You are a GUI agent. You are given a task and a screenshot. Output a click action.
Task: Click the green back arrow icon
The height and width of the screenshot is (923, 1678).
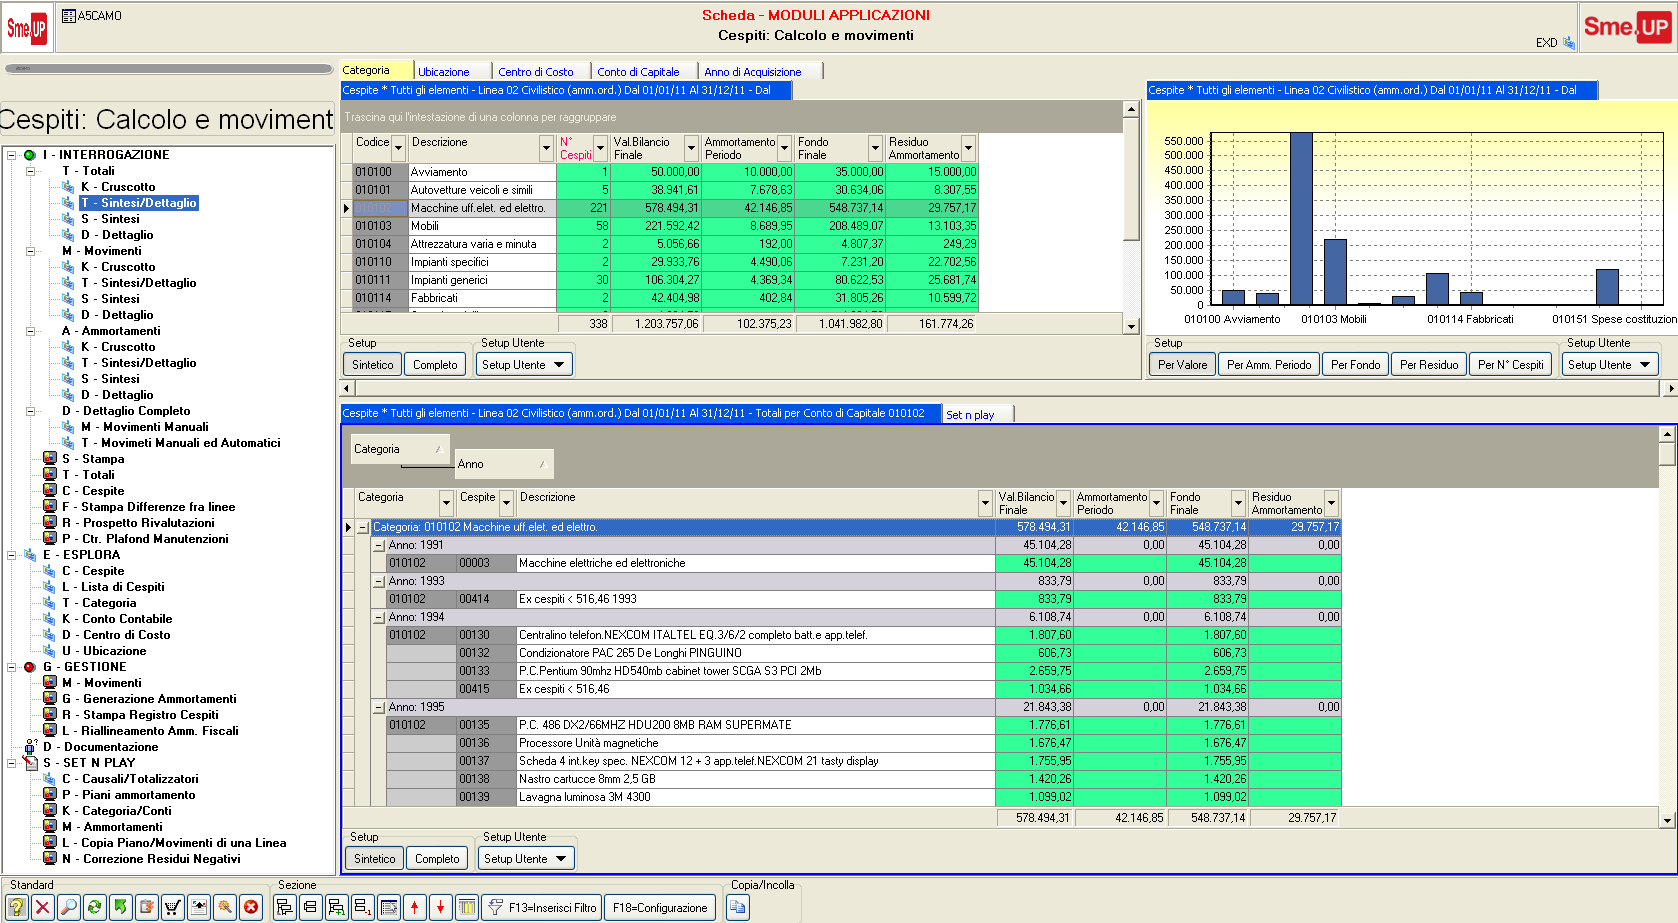point(120,907)
